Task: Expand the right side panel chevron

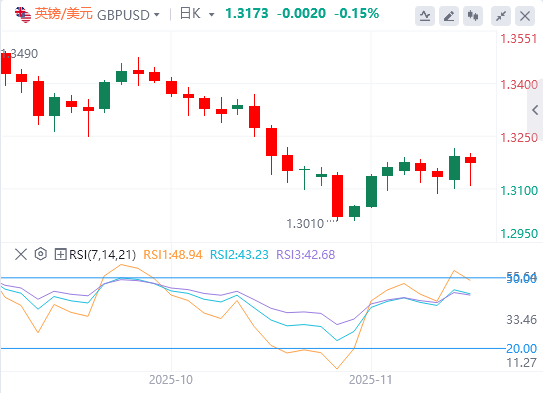Action: coord(535,110)
